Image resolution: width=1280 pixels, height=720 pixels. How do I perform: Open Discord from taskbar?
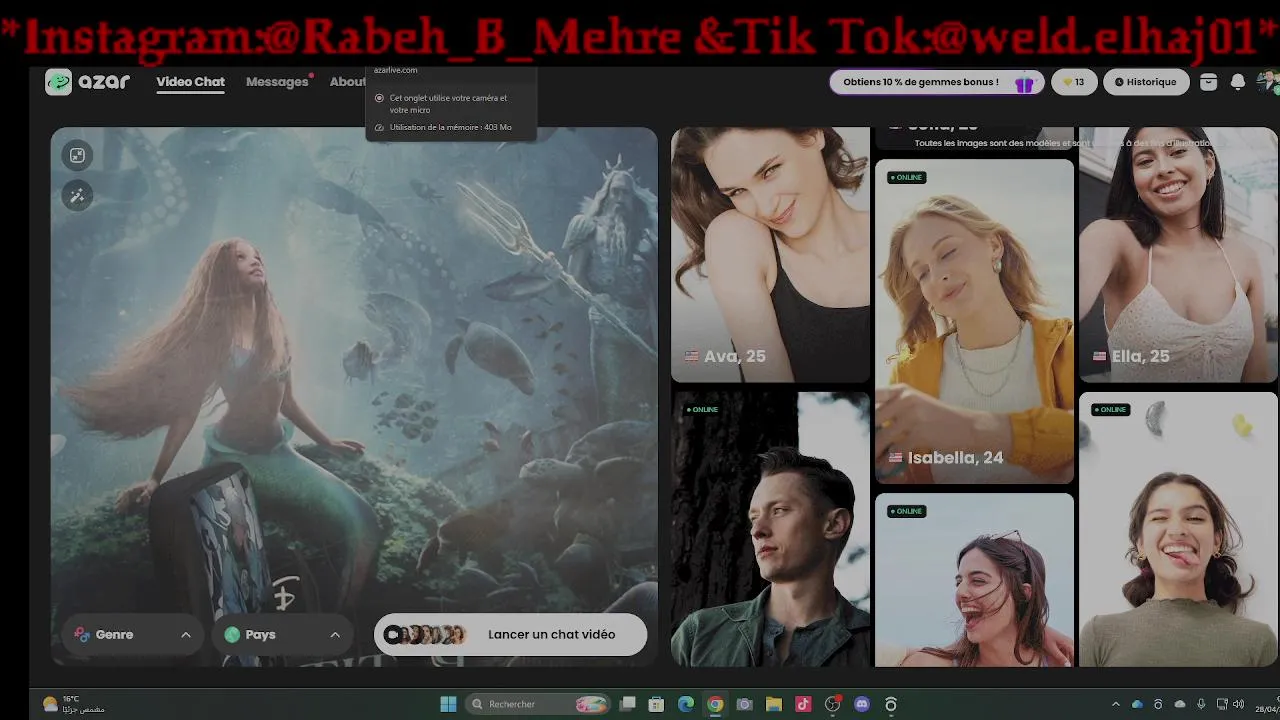[862, 704]
